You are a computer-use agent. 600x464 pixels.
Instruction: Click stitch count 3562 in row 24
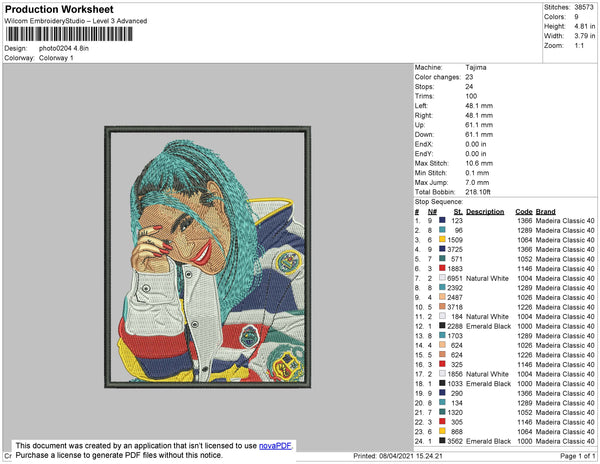point(455,441)
